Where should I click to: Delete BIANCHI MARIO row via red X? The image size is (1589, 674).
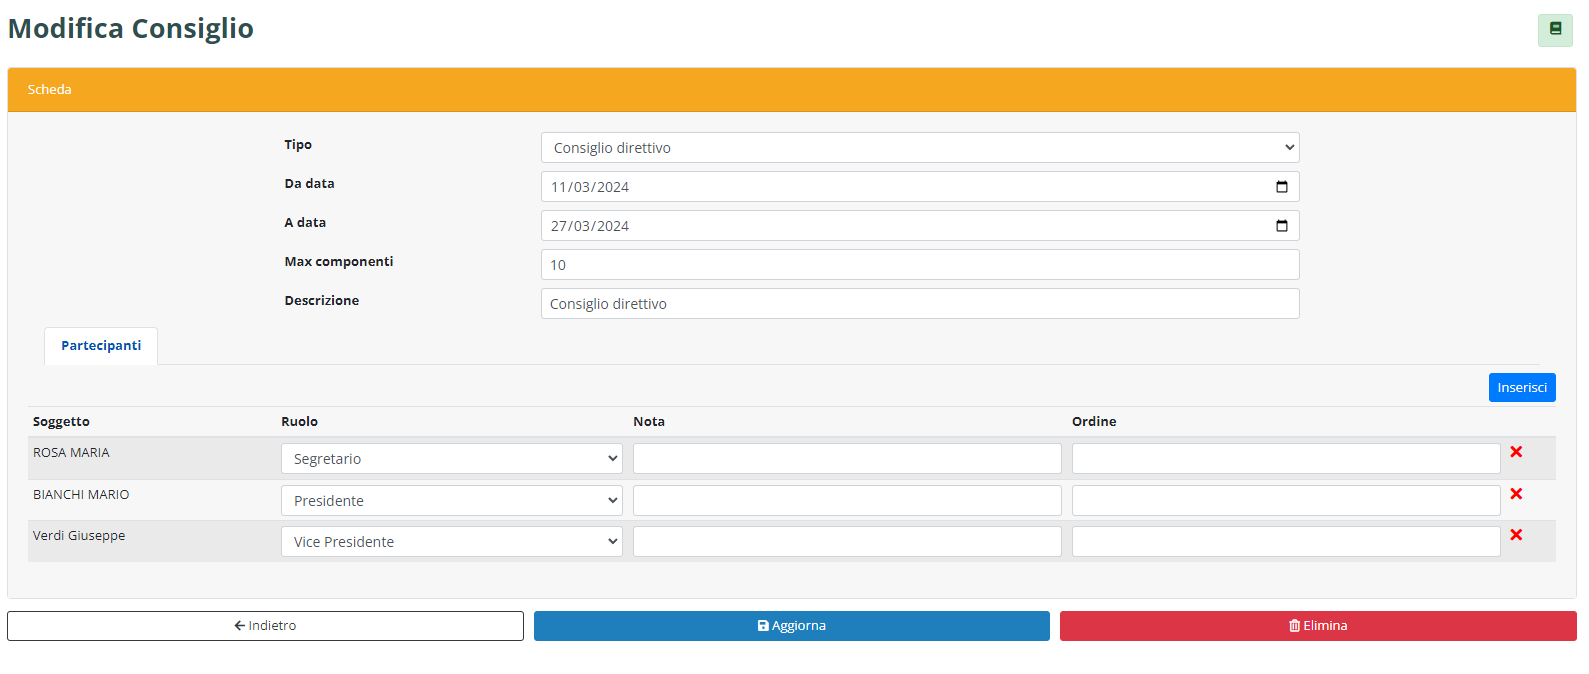1516,494
